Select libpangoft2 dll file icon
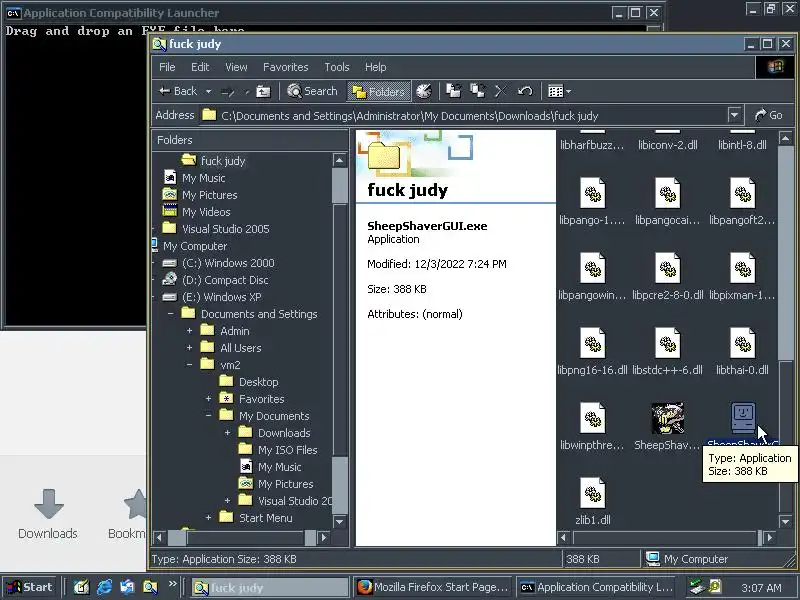The image size is (800, 600). pos(742,193)
